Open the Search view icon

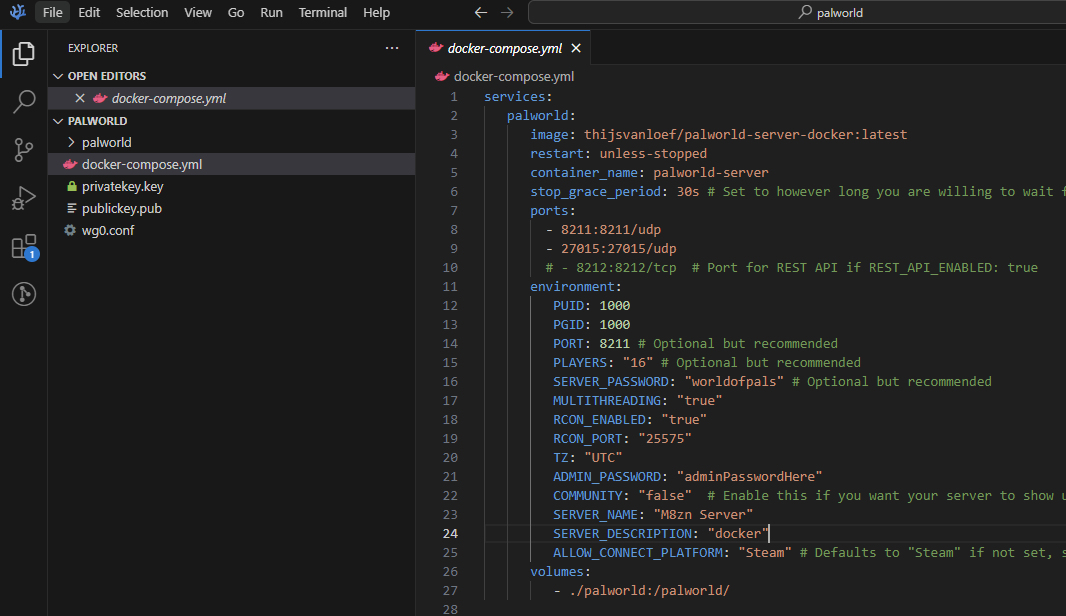[x=23, y=101]
